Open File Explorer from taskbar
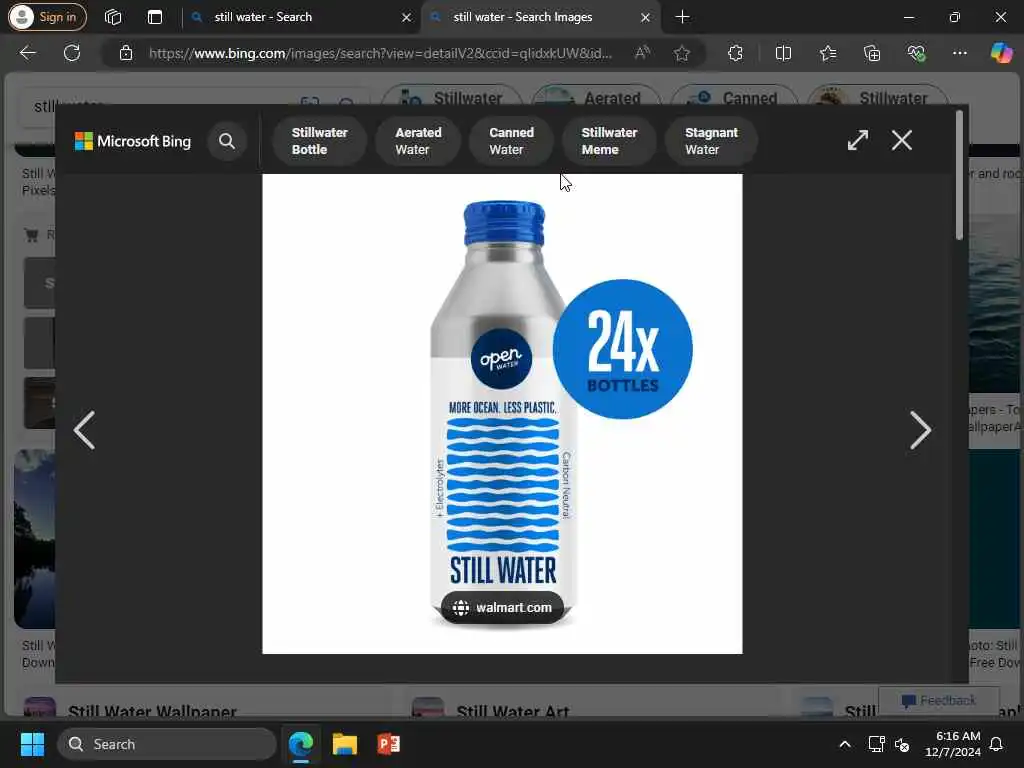1024x768 pixels. point(344,744)
